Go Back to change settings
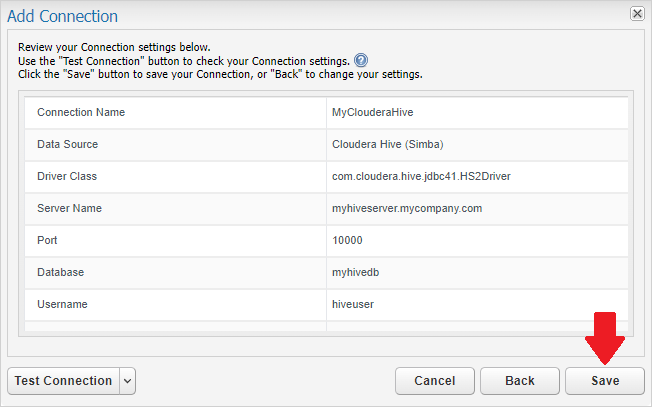Image resolution: width=652 pixels, height=407 pixels. coord(520,381)
